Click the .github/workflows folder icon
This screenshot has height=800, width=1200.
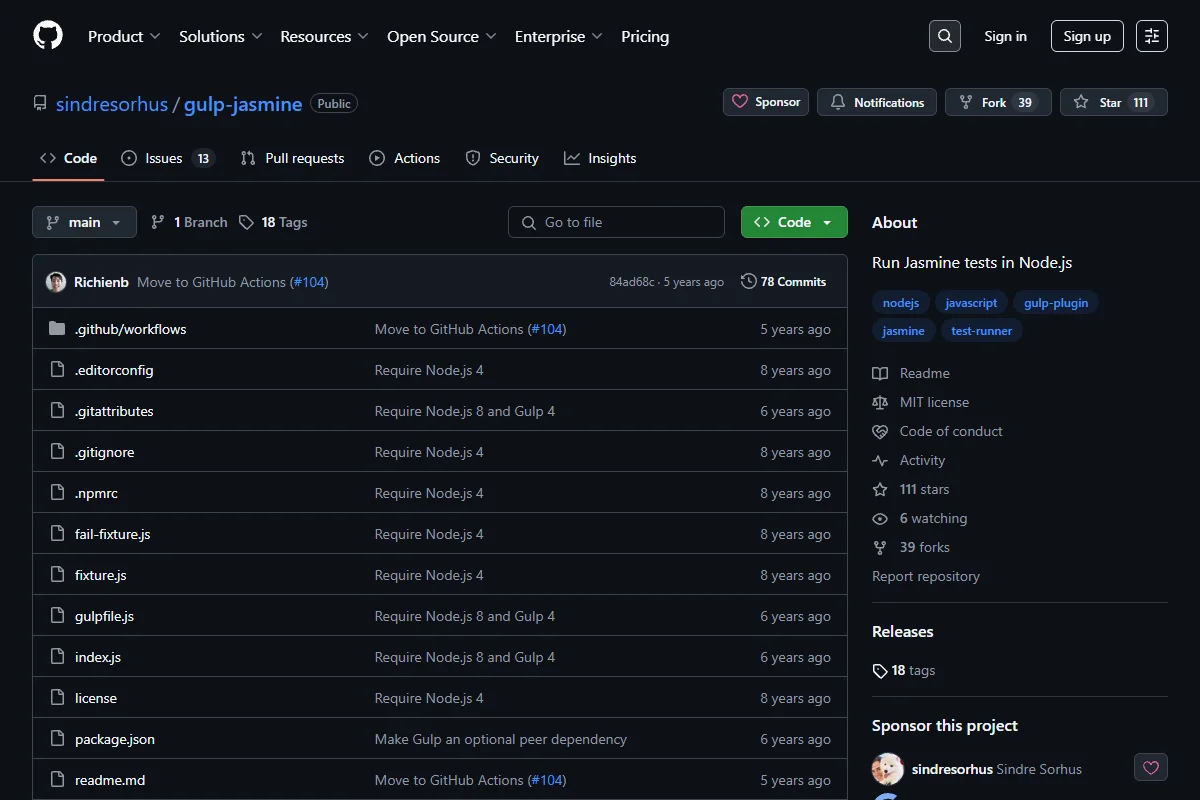57,329
